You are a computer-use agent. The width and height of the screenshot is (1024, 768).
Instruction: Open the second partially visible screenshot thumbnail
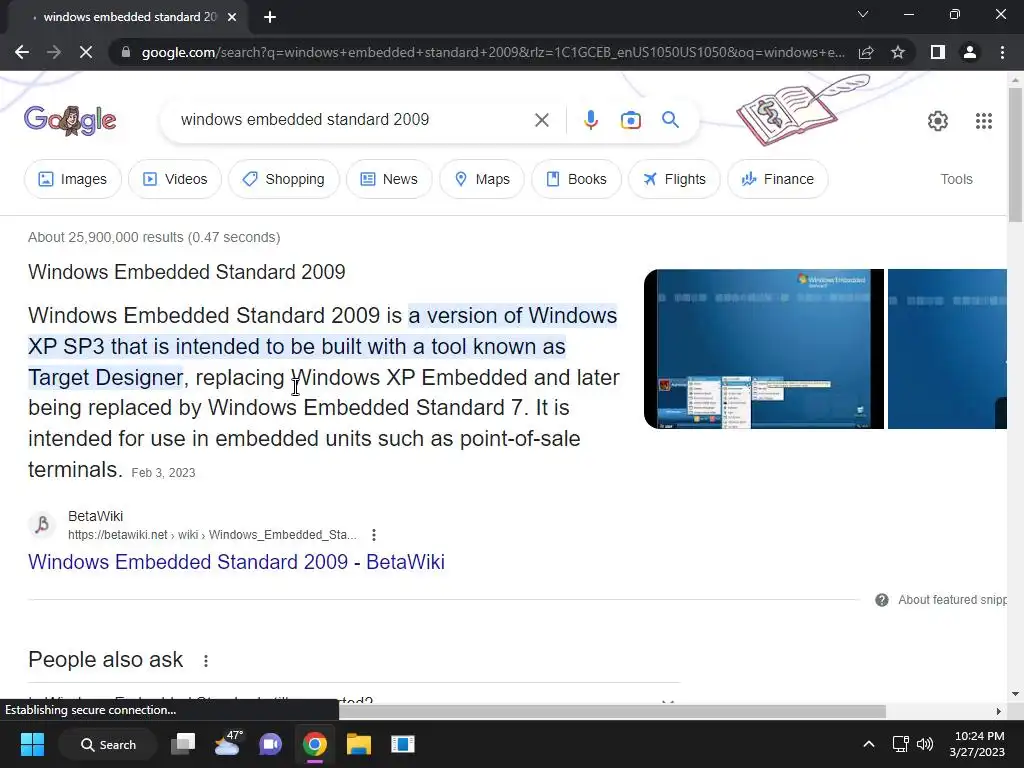point(947,349)
